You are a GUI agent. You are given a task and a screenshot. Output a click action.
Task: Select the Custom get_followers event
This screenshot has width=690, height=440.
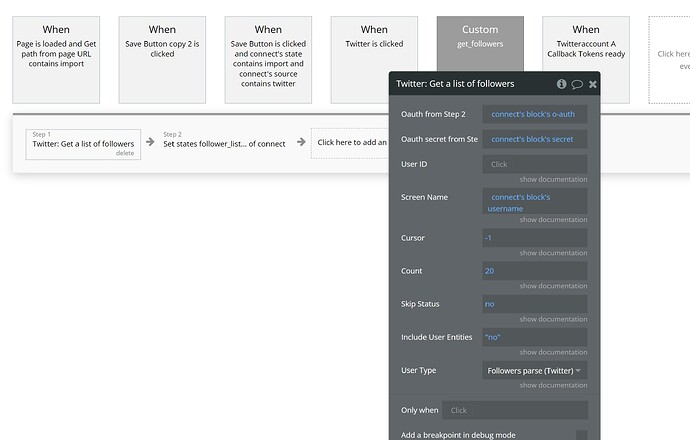tap(480, 60)
